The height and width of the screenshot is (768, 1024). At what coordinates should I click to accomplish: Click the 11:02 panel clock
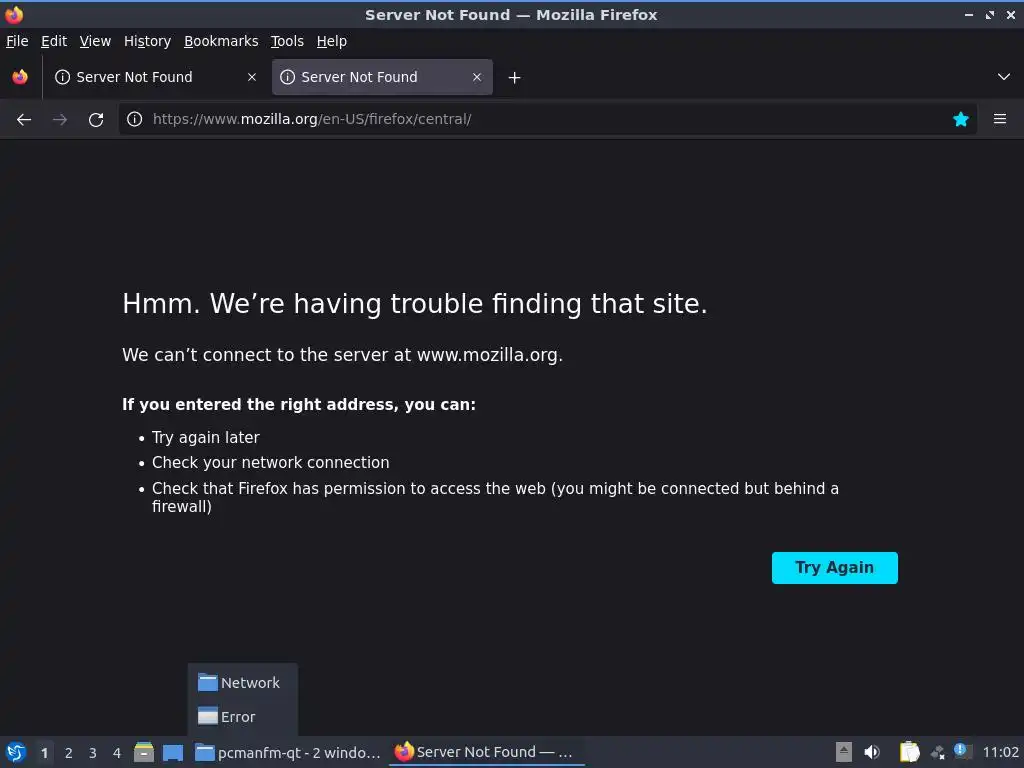(1000, 752)
